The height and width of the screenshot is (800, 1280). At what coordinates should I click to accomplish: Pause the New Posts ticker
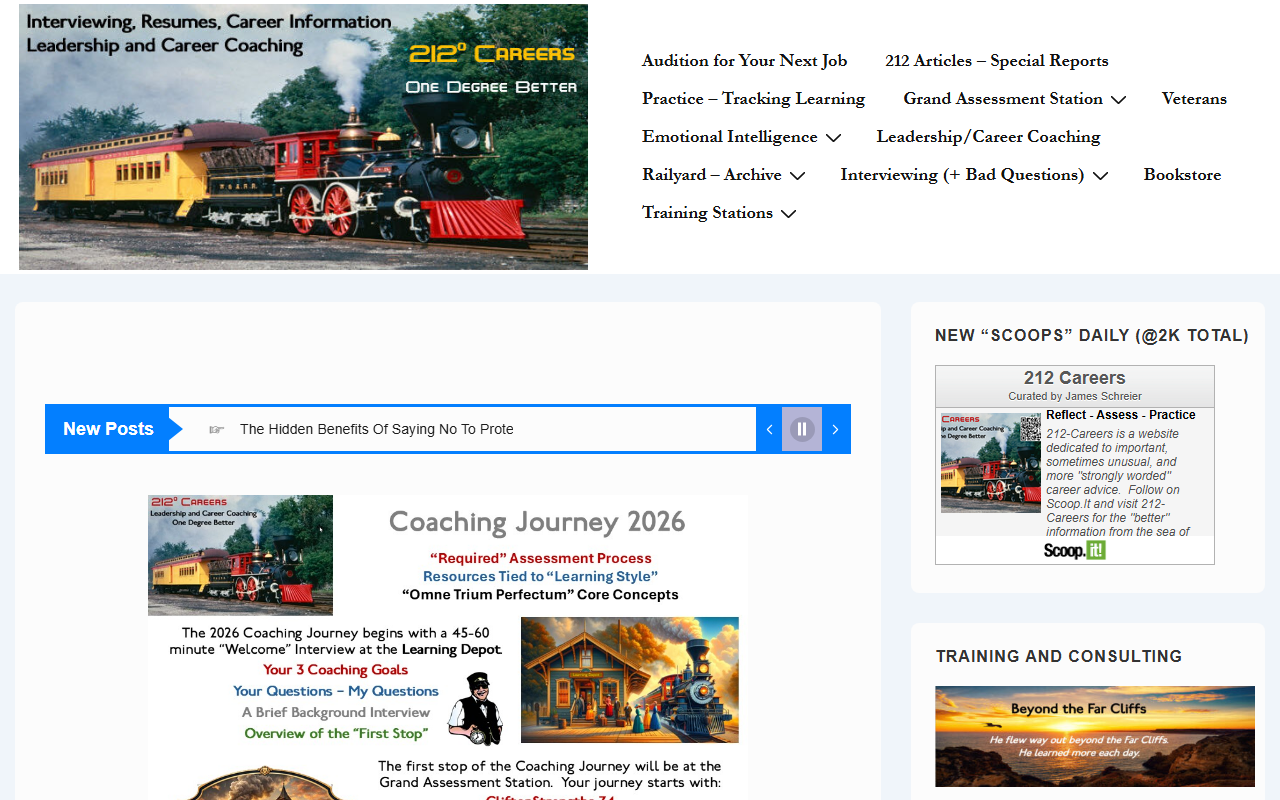[802, 429]
